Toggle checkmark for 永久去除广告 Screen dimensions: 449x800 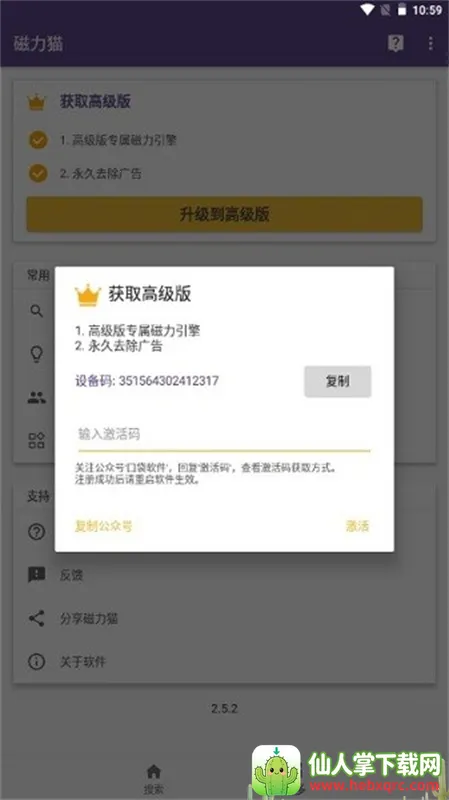(x=38, y=173)
